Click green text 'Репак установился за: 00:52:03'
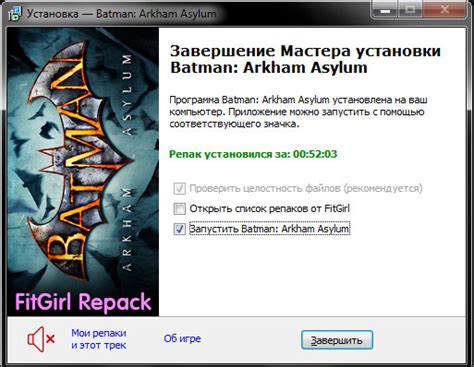 point(253,154)
